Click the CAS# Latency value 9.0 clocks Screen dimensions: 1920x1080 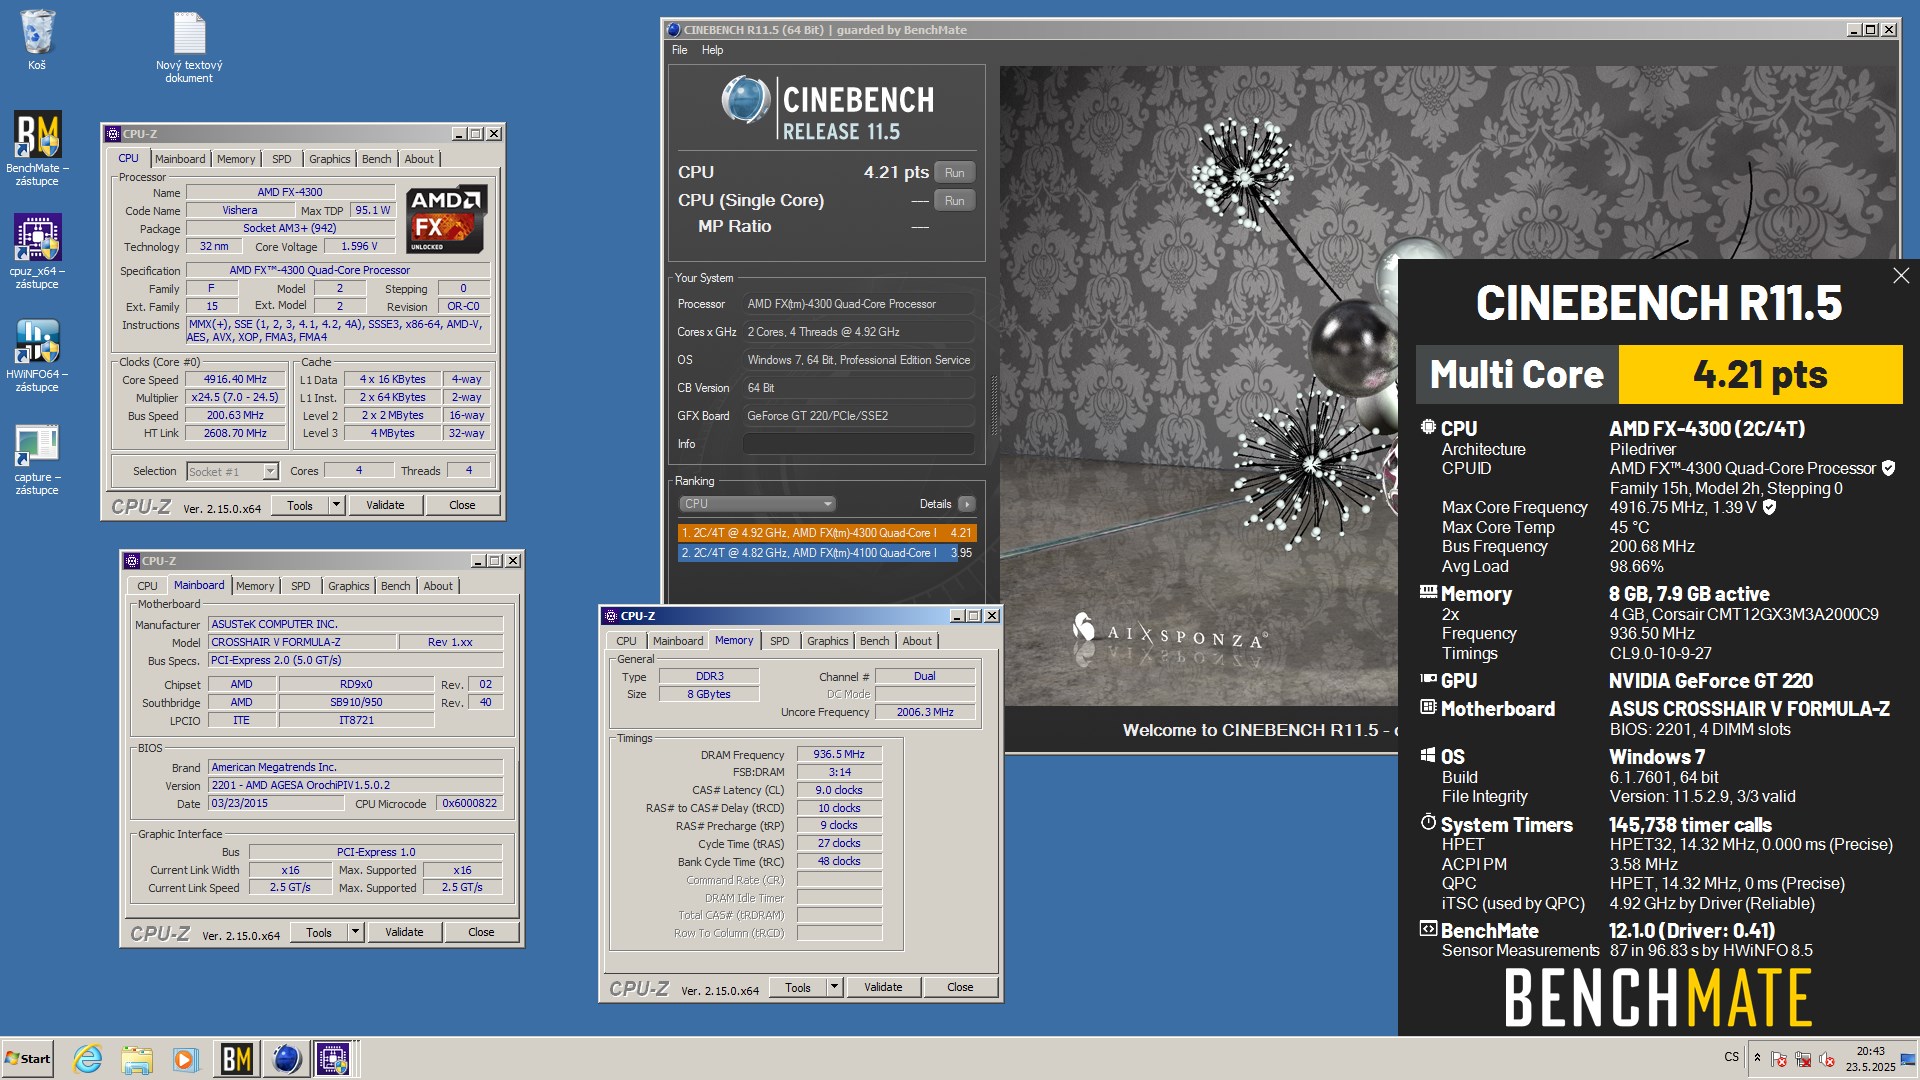click(839, 790)
